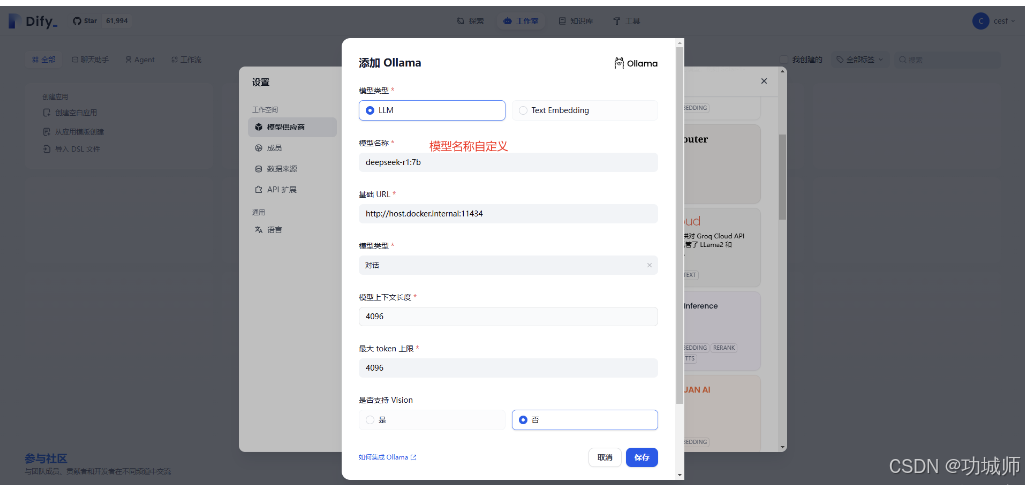Viewport: 1025px width, 485px height.
Task: Click the Groq Cloud provider card
Action: click(x=722, y=247)
